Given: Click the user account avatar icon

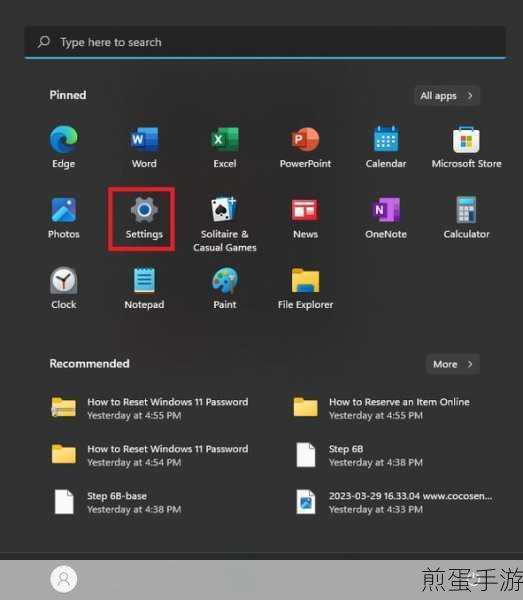Looking at the screenshot, I should tap(64, 579).
